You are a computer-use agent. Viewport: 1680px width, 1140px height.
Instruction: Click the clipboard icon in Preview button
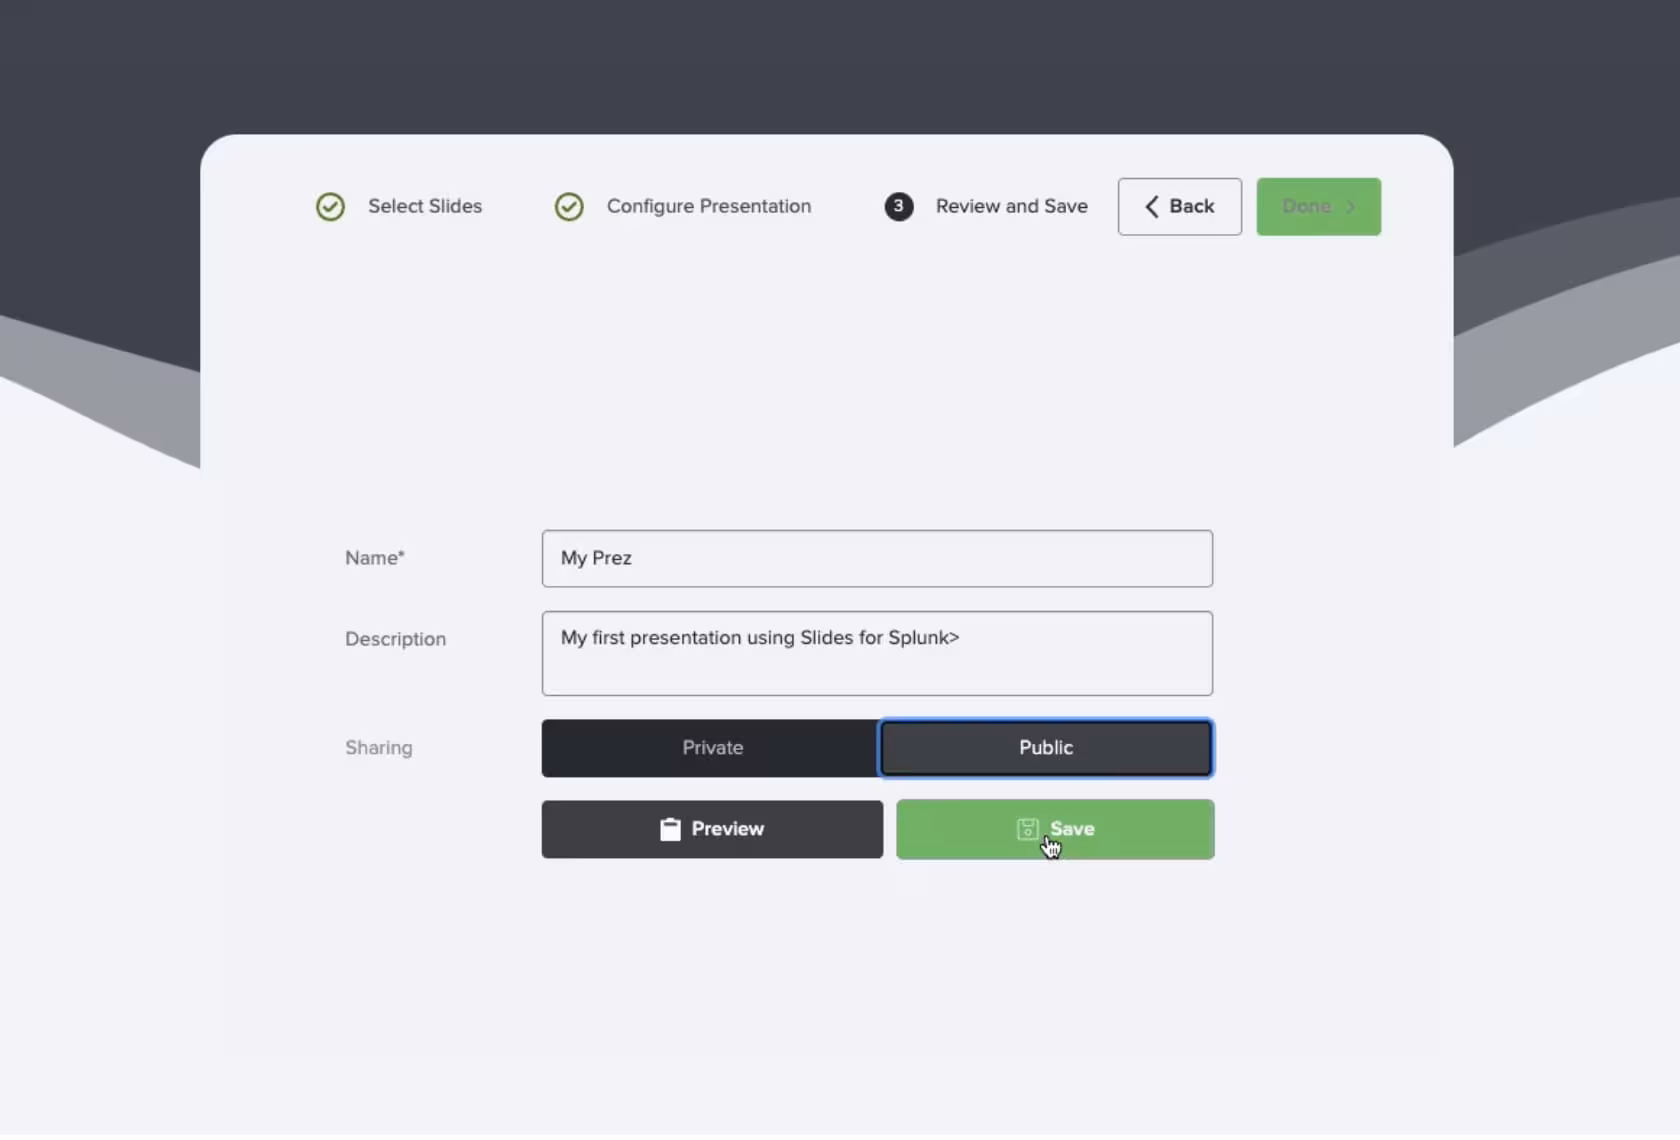pyautogui.click(x=670, y=829)
